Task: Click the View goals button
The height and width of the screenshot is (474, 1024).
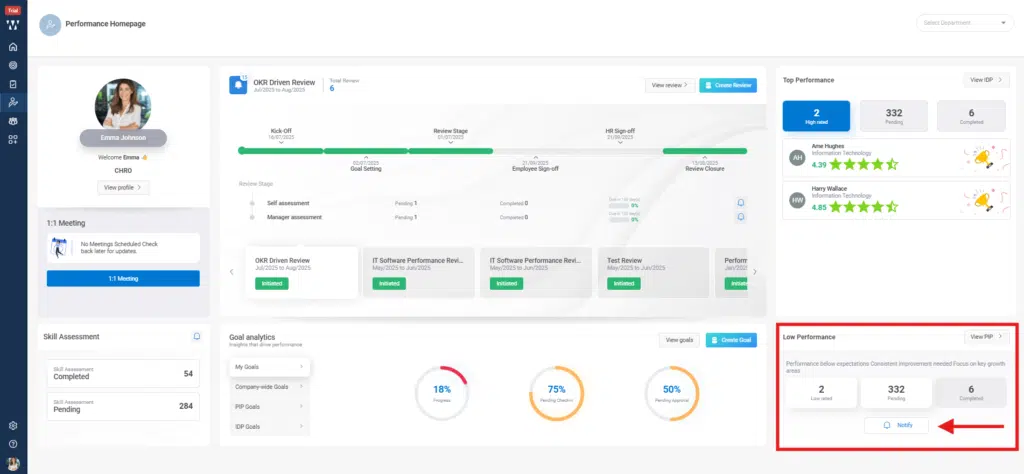Action: [680, 340]
